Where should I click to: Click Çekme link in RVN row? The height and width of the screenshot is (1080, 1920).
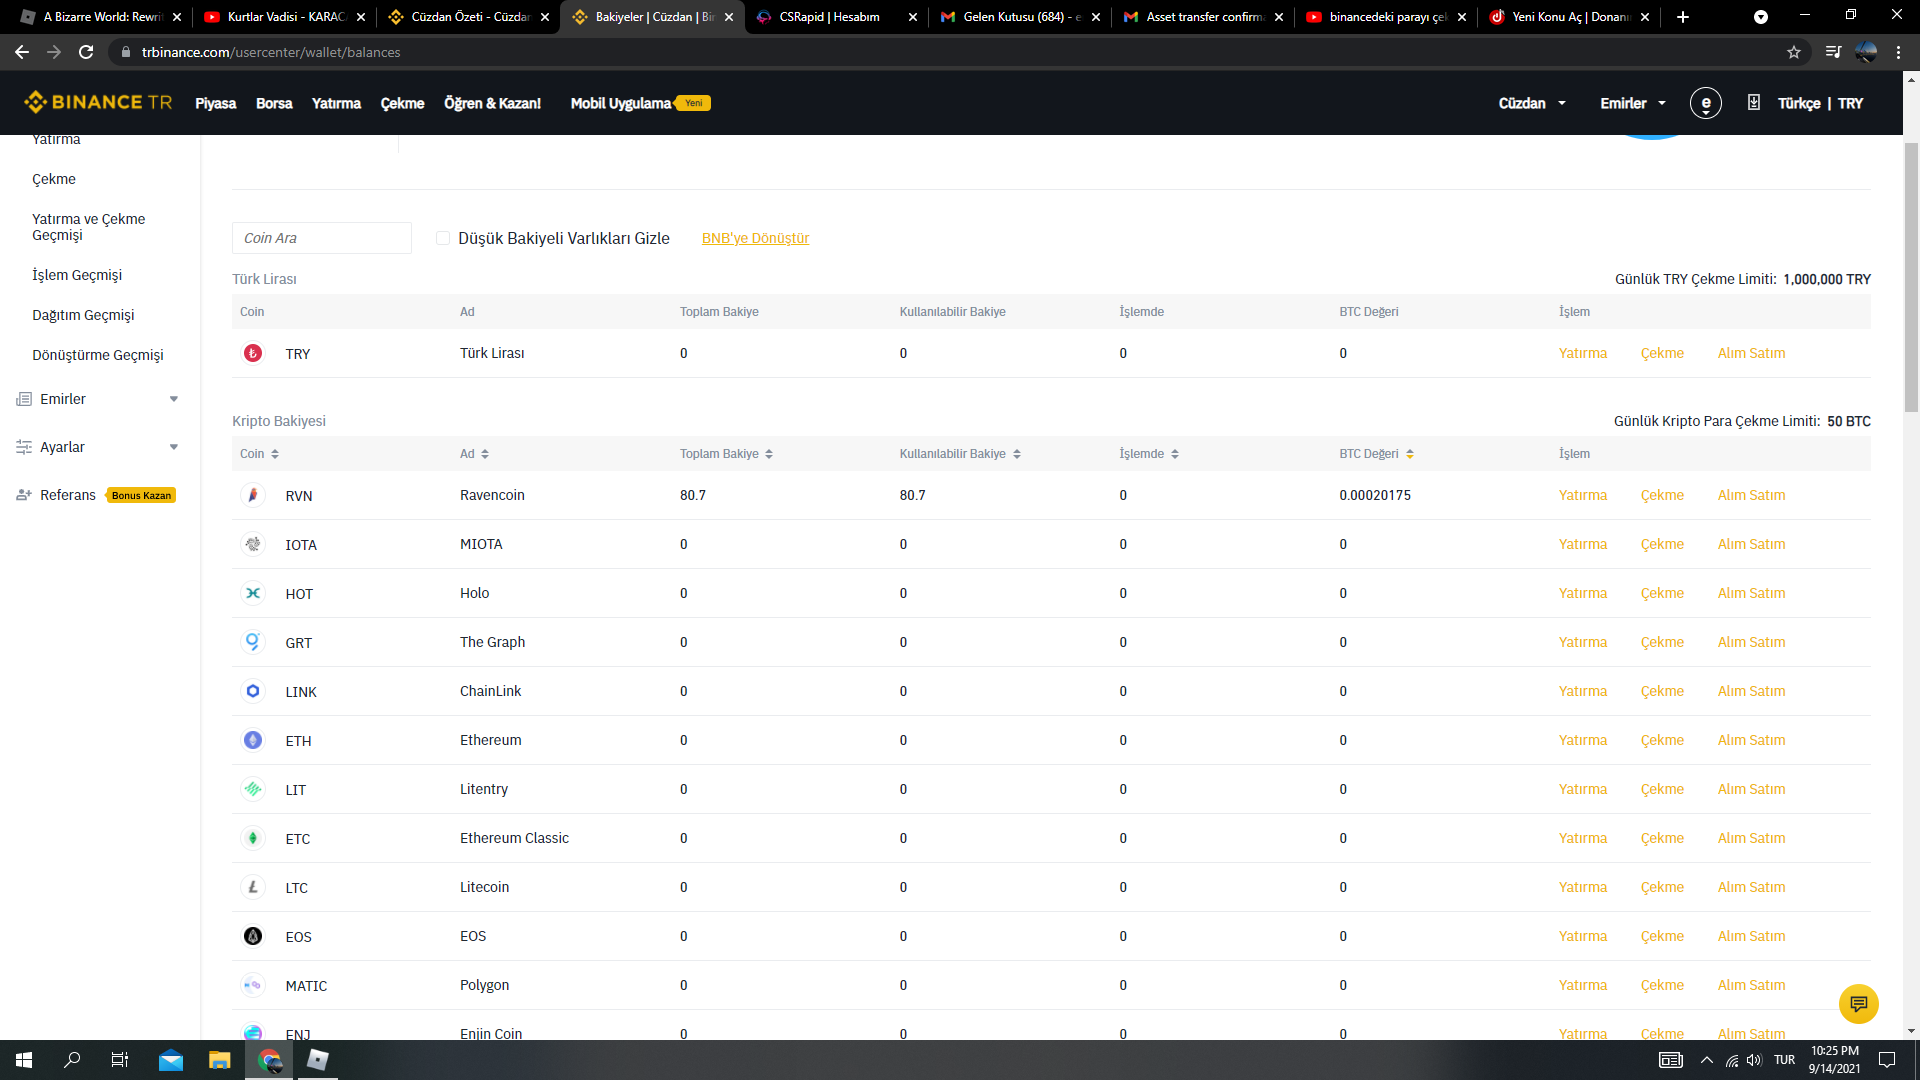click(x=1662, y=495)
